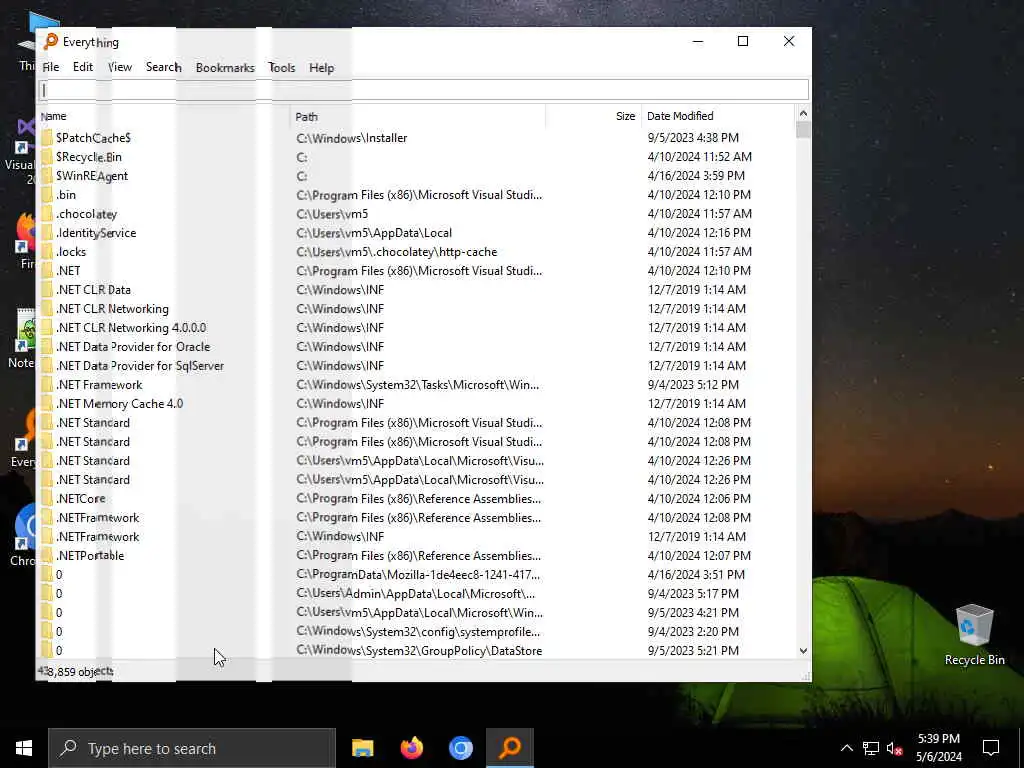Click the path C:\Windows\Installer
1024x768 pixels.
click(x=351, y=138)
